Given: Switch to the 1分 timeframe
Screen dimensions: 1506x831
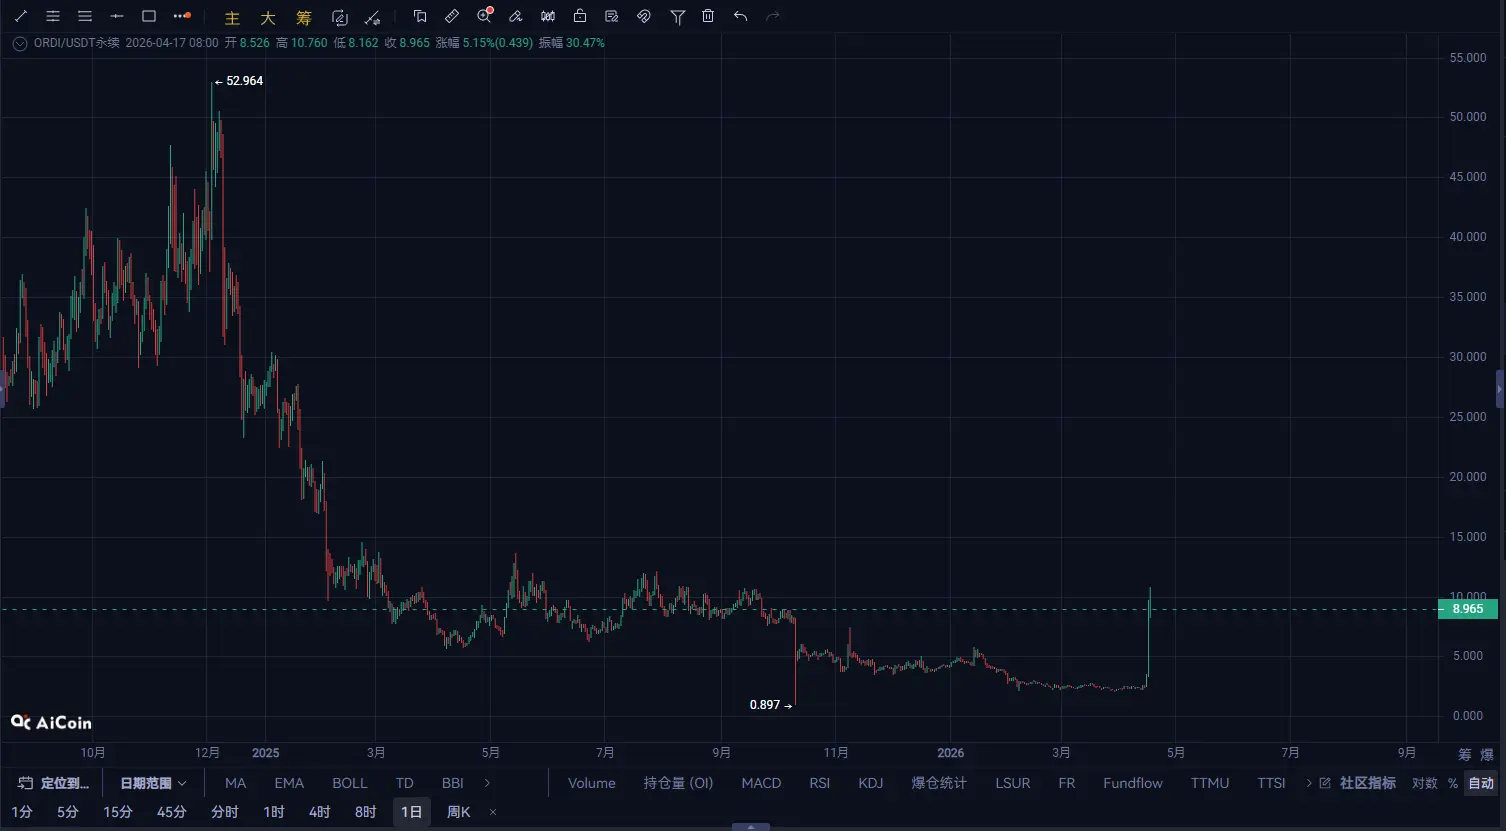Looking at the screenshot, I should coord(22,812).
